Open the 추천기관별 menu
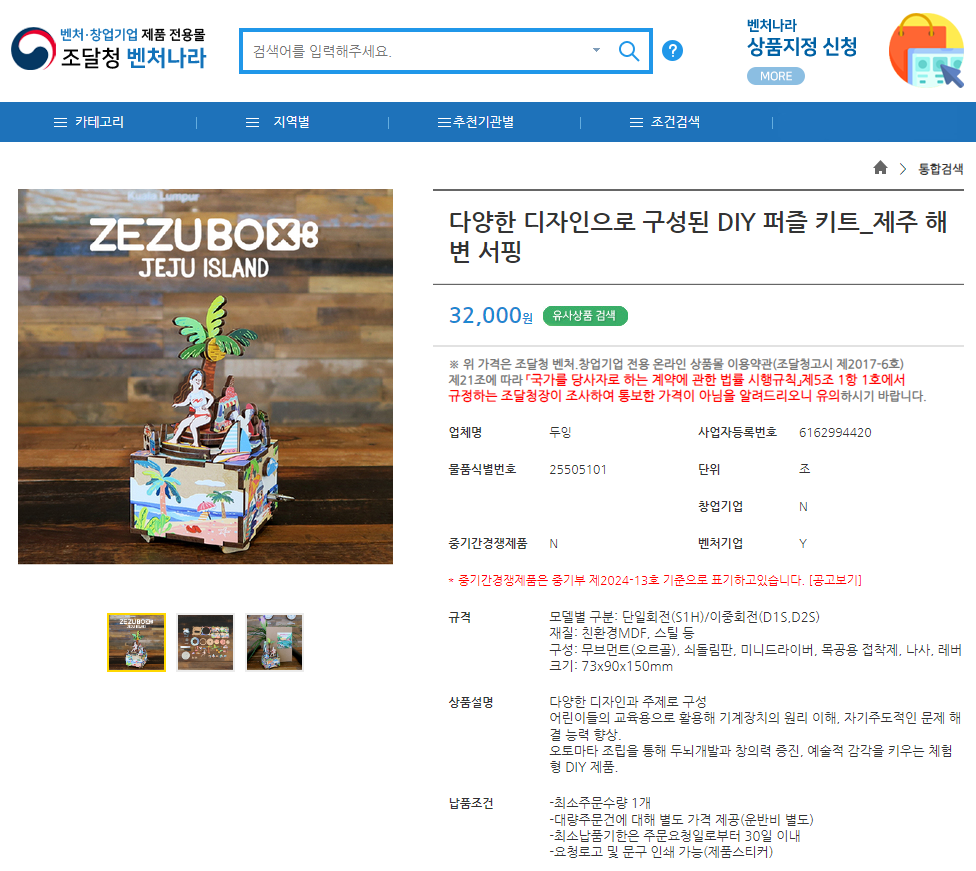976x871 pixels. 476,122
